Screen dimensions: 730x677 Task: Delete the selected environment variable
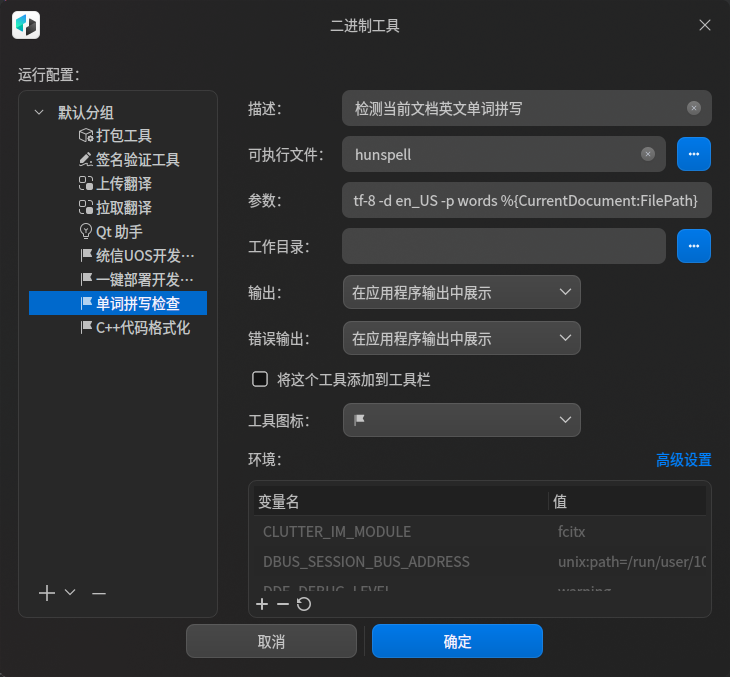(x=283, y=604)
